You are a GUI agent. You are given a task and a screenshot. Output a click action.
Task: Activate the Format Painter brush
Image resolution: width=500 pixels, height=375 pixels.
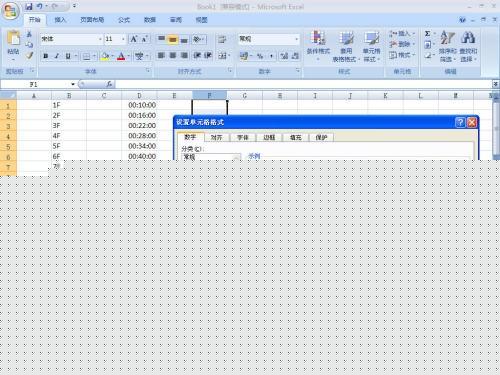(x=29, y=55)
